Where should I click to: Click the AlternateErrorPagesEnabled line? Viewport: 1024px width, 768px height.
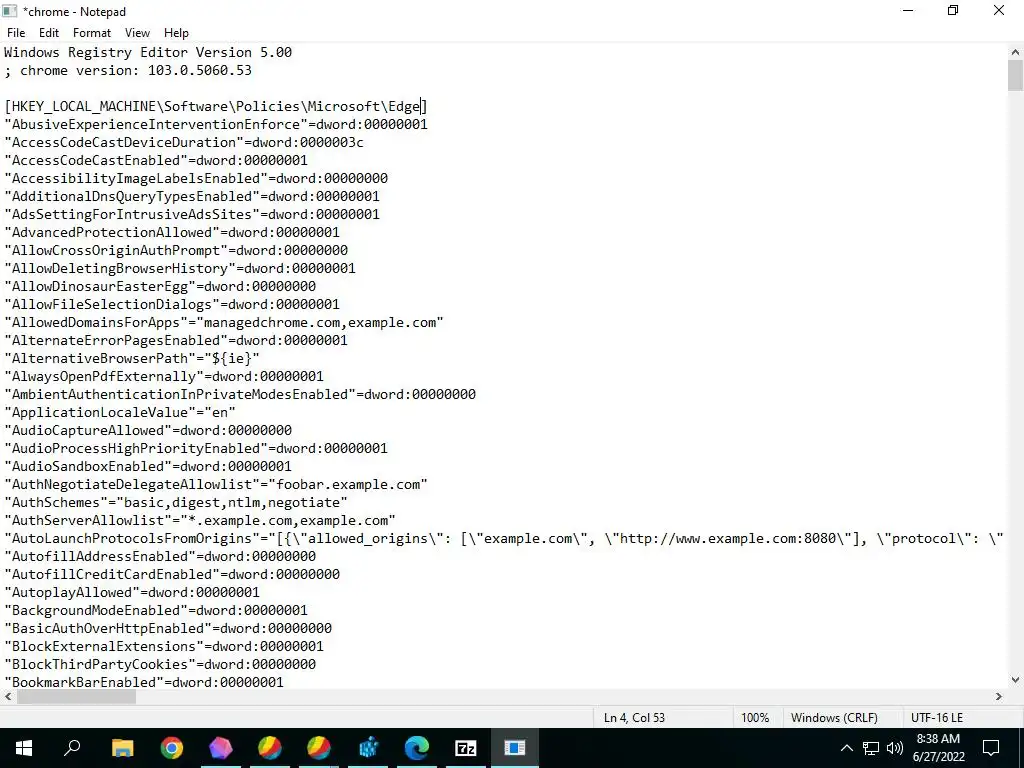point(176,340)
